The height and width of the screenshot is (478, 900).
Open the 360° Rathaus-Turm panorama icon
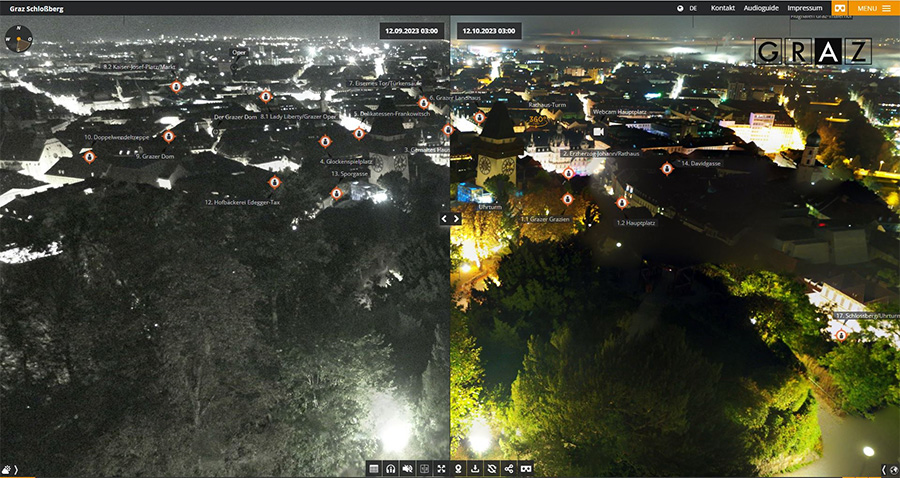click(538, 120)
